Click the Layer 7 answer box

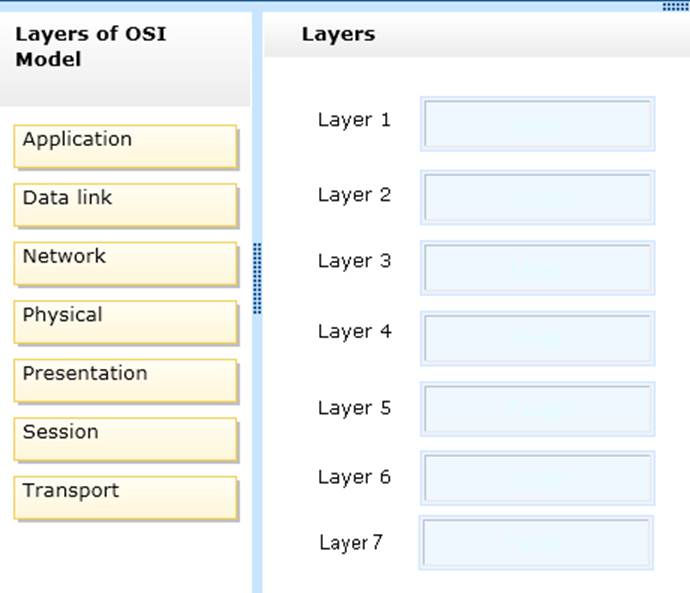coord(536,543)
